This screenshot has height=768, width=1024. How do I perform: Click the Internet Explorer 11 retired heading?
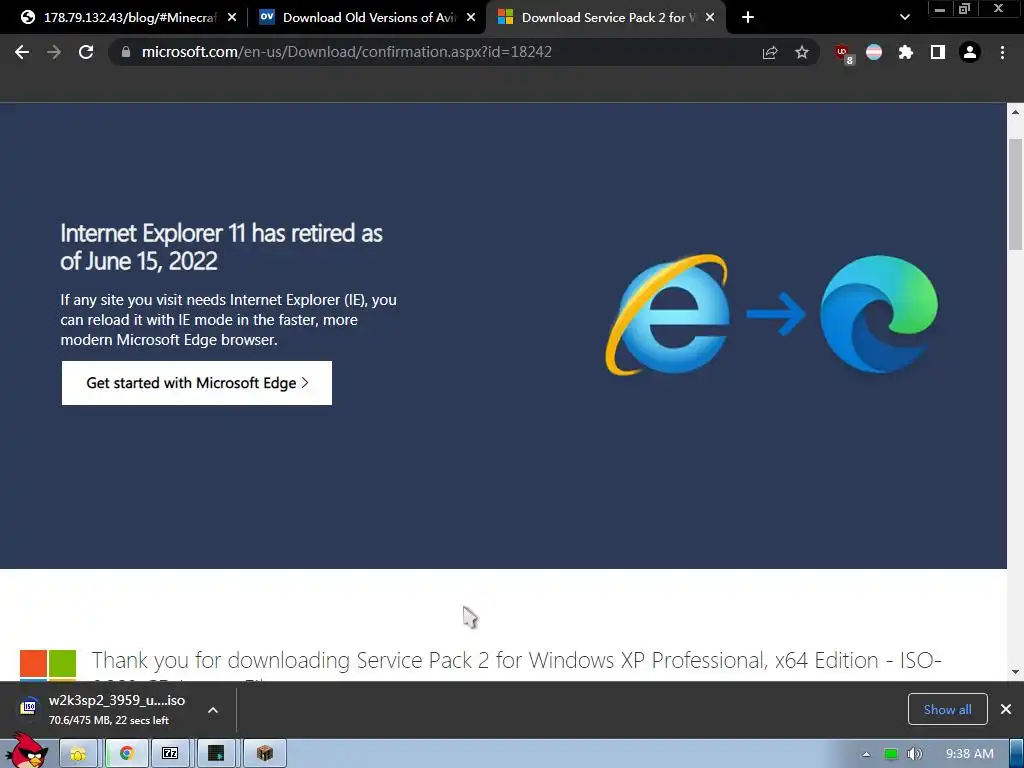click(x=221, y=247)
